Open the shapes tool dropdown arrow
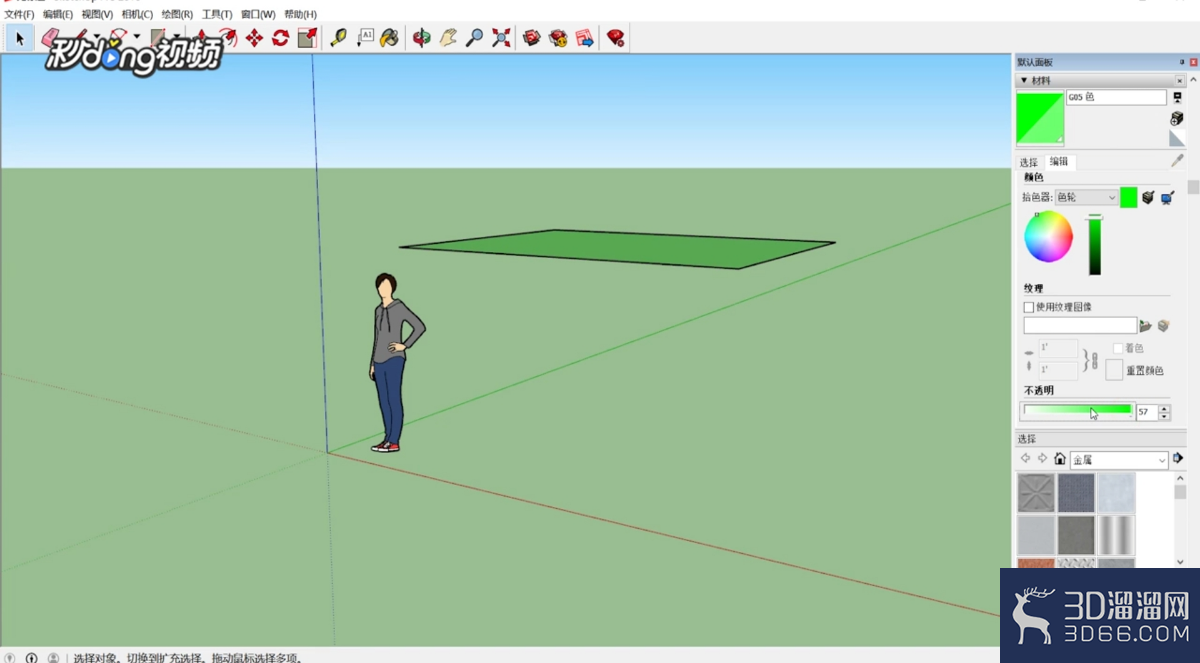This screenshot has width=1200, height=663. (x=175, y=38)
